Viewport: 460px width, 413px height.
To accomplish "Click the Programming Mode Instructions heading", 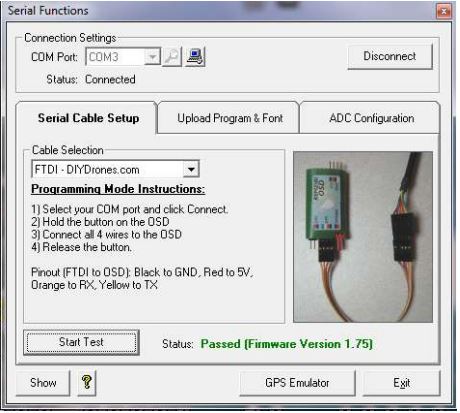I will click(118, 189).
